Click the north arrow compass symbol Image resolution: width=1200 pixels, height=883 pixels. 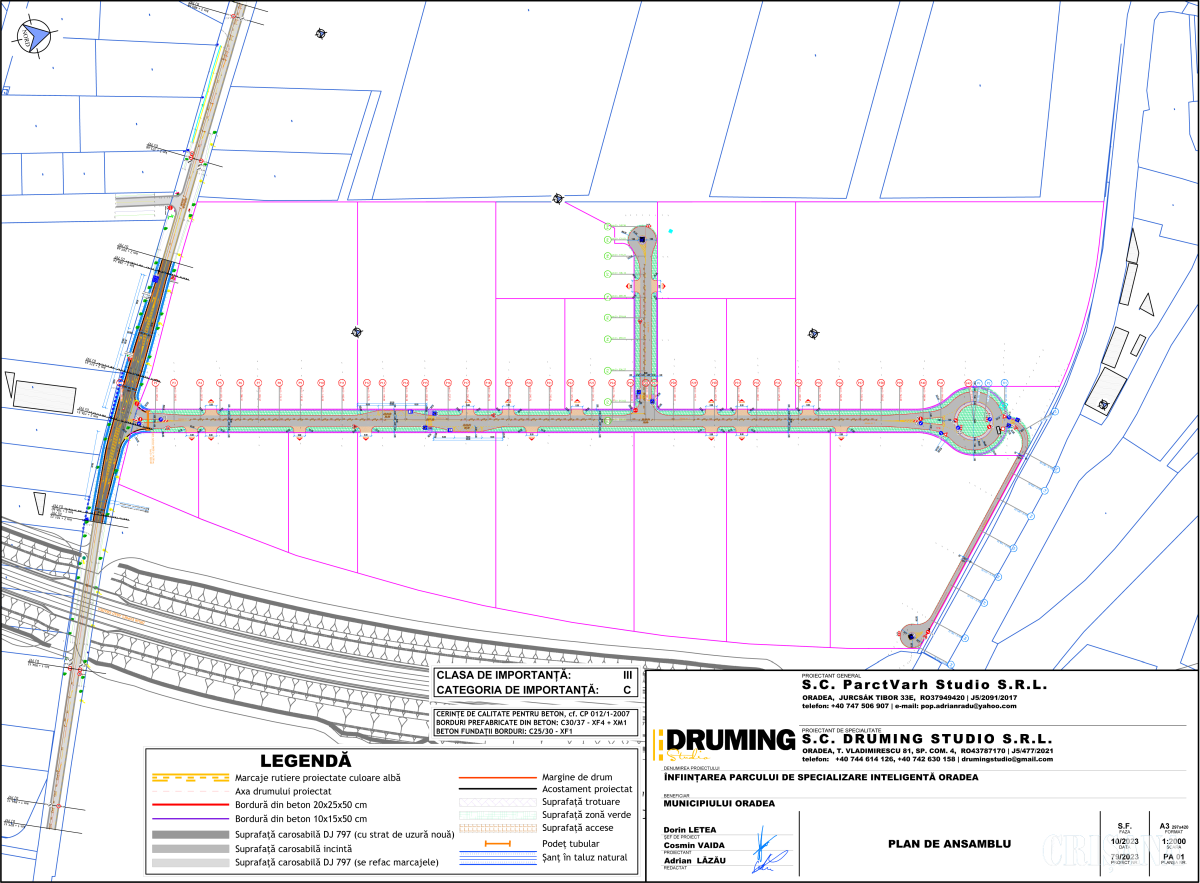[36, 38]
